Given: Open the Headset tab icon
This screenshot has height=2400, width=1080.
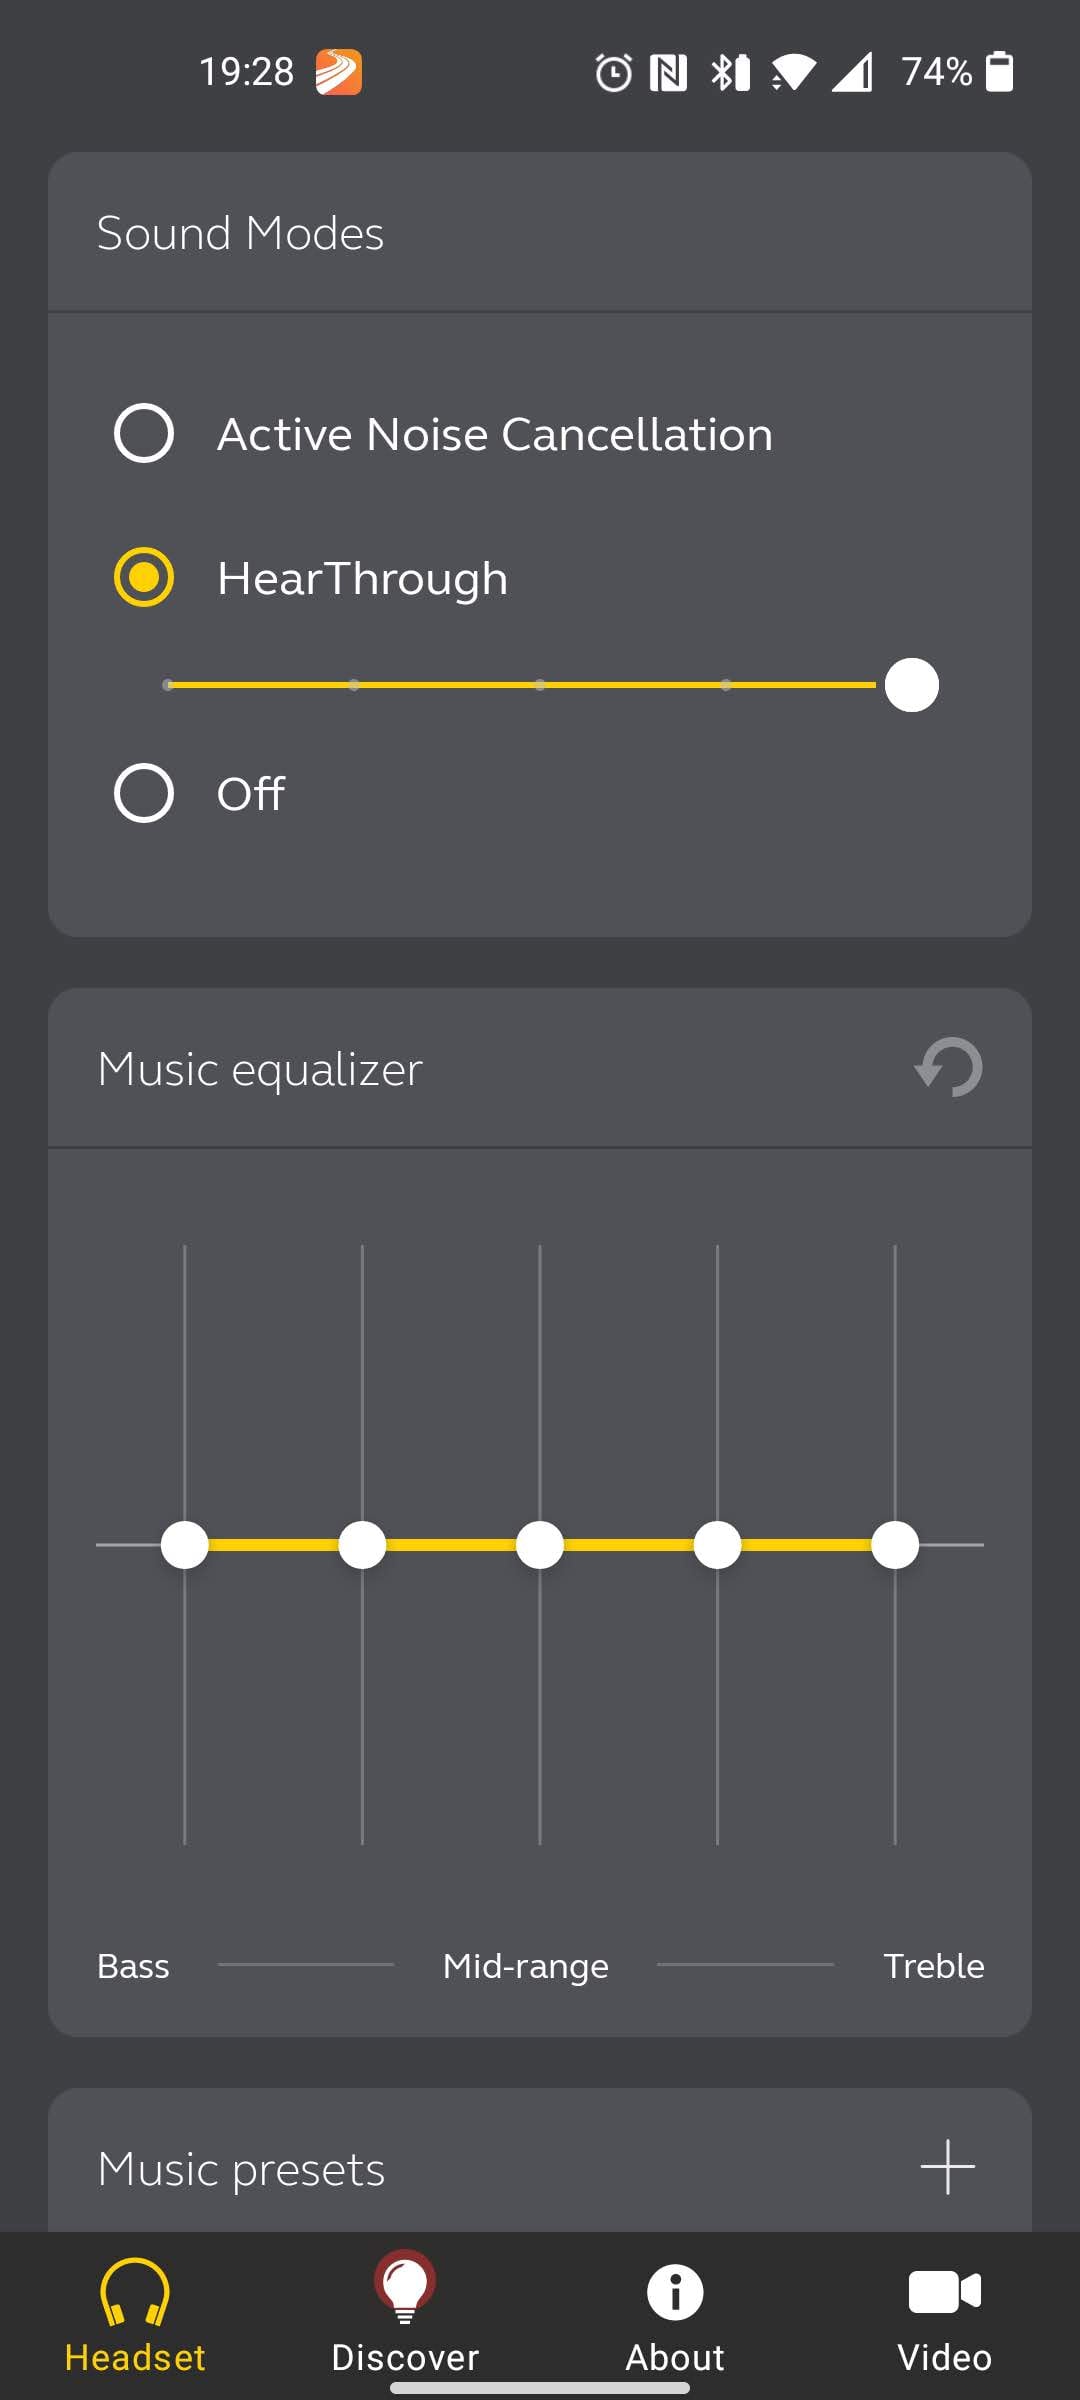Looking at the screenshot, I should (135, 2291).
